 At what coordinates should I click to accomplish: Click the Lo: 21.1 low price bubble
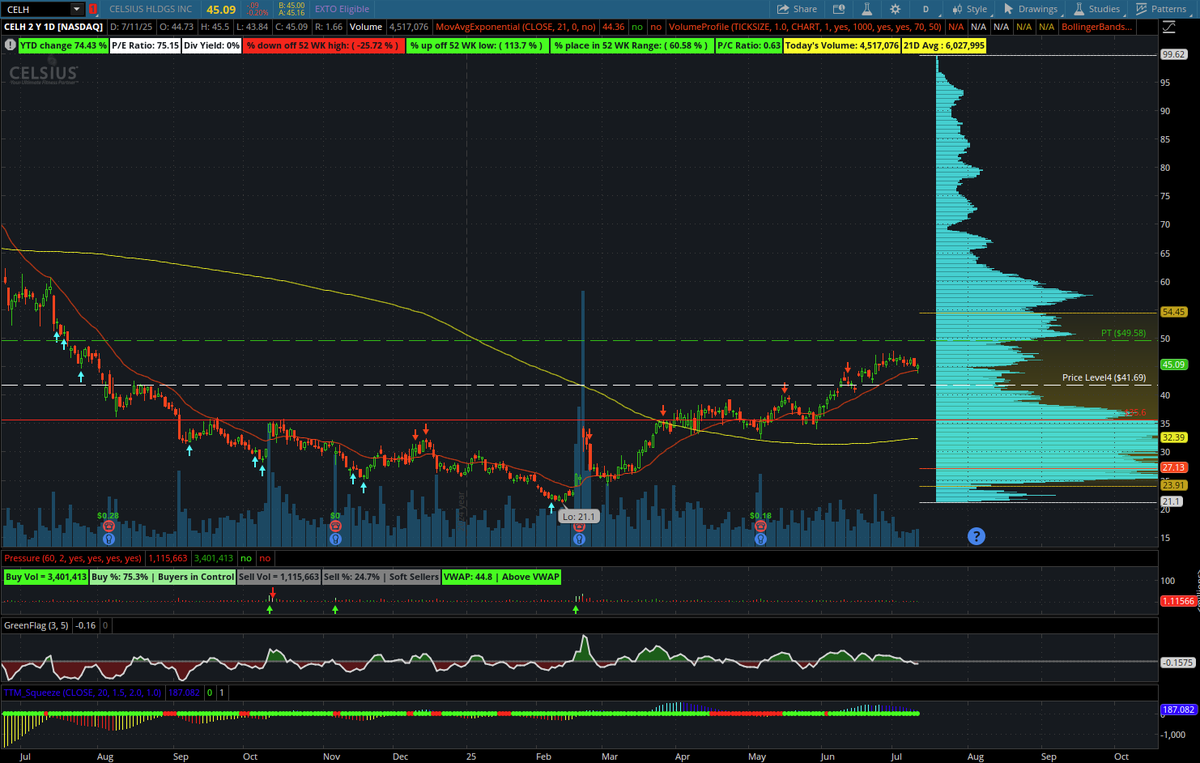[x=580, y=517]
